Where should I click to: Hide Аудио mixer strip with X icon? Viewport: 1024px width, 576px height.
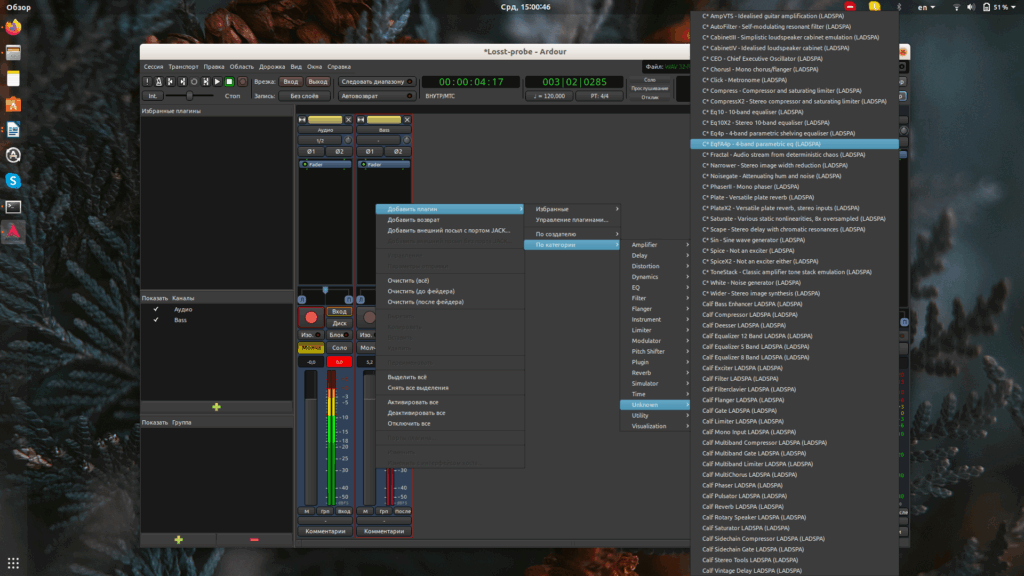coord(348,120)
